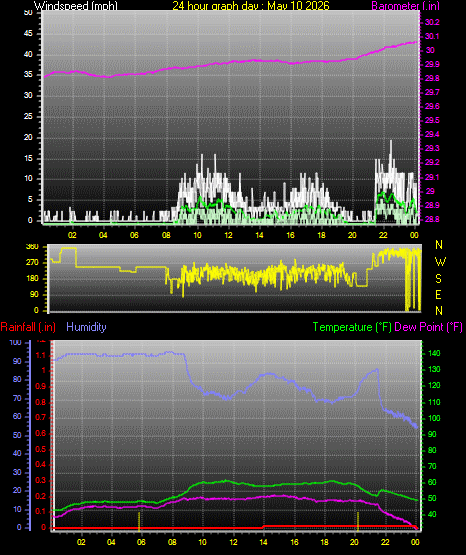Image resolution: width=466 pixels, height=555 pixels.
Task: Click the 24 hour graph day title
Action: pyautogui.click(x=251, y=5)
